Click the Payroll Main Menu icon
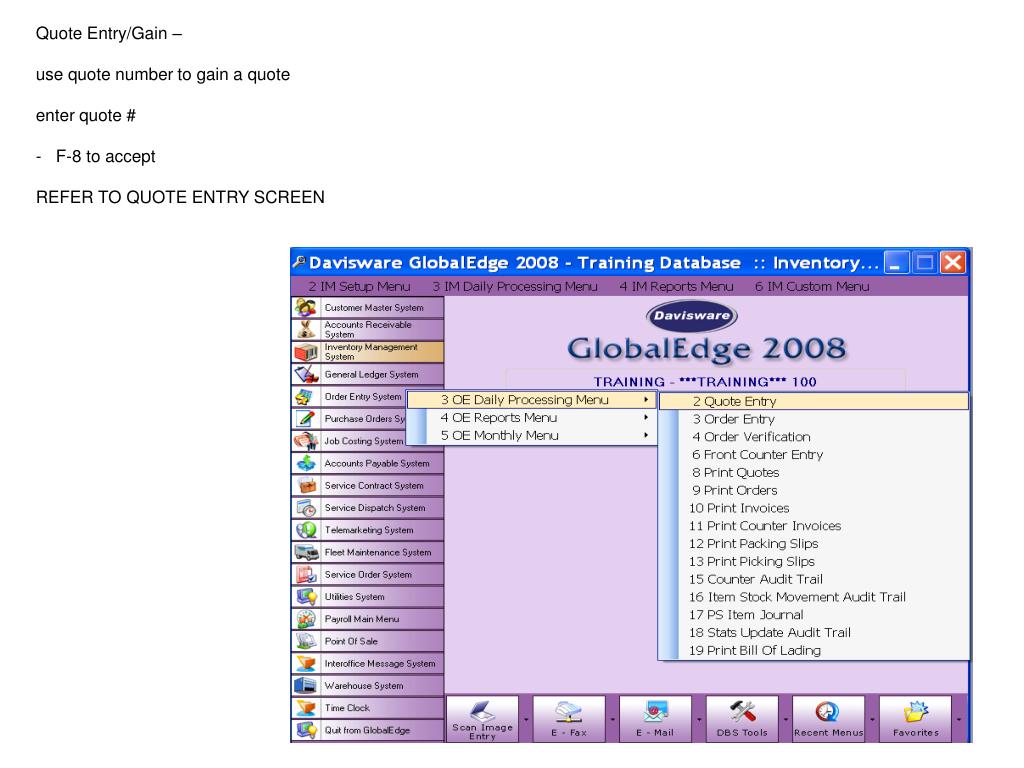1024x768 pixels. coord(305,618)
